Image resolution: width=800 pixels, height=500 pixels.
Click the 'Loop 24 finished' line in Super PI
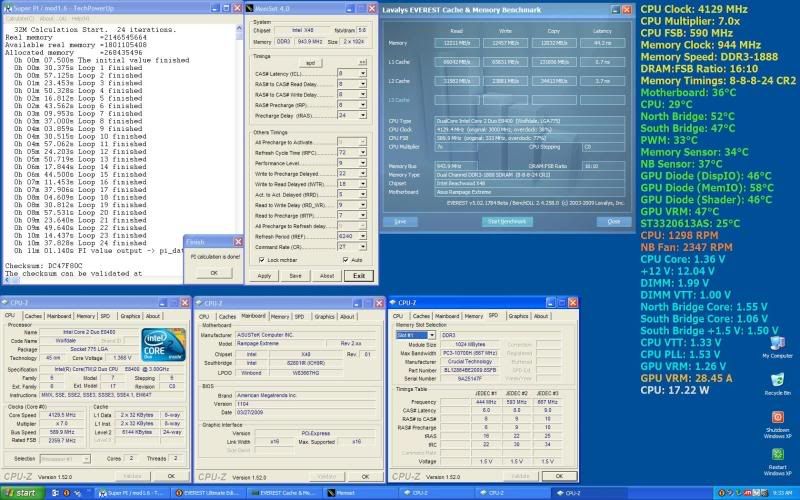[x=78, y=243]
